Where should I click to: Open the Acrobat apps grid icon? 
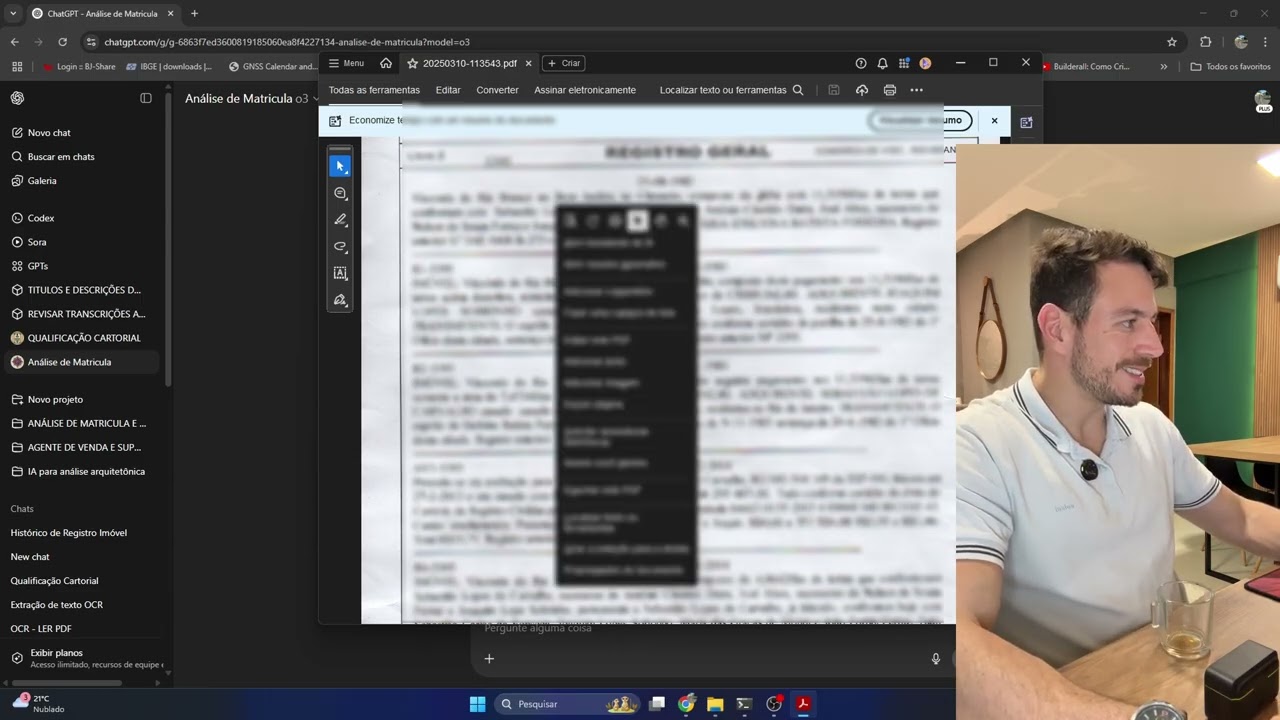pos(904,63)
